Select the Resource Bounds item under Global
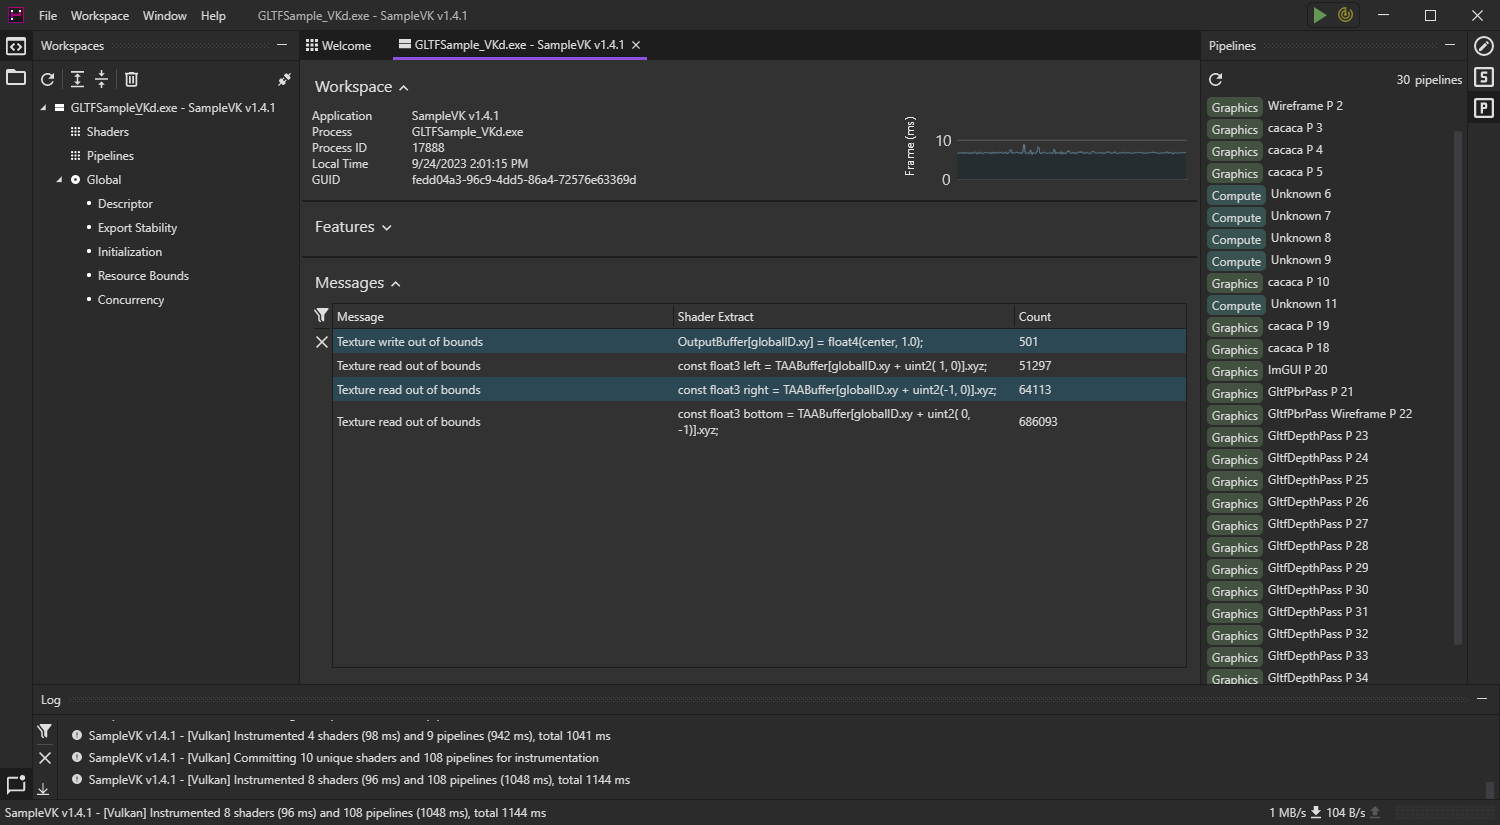This screenshot has width=1500, height=825. tap(143, 275)
